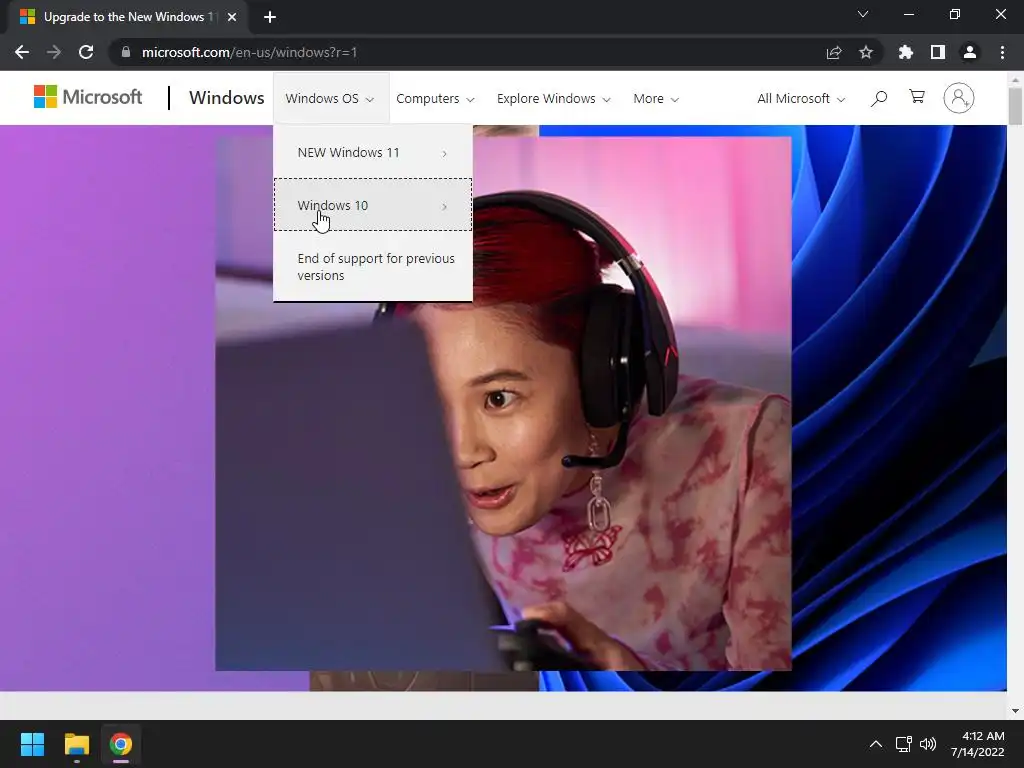Expand the Explore Windows dropdown
This screenshot has height=768, width=1024.
tap(553, 99)
